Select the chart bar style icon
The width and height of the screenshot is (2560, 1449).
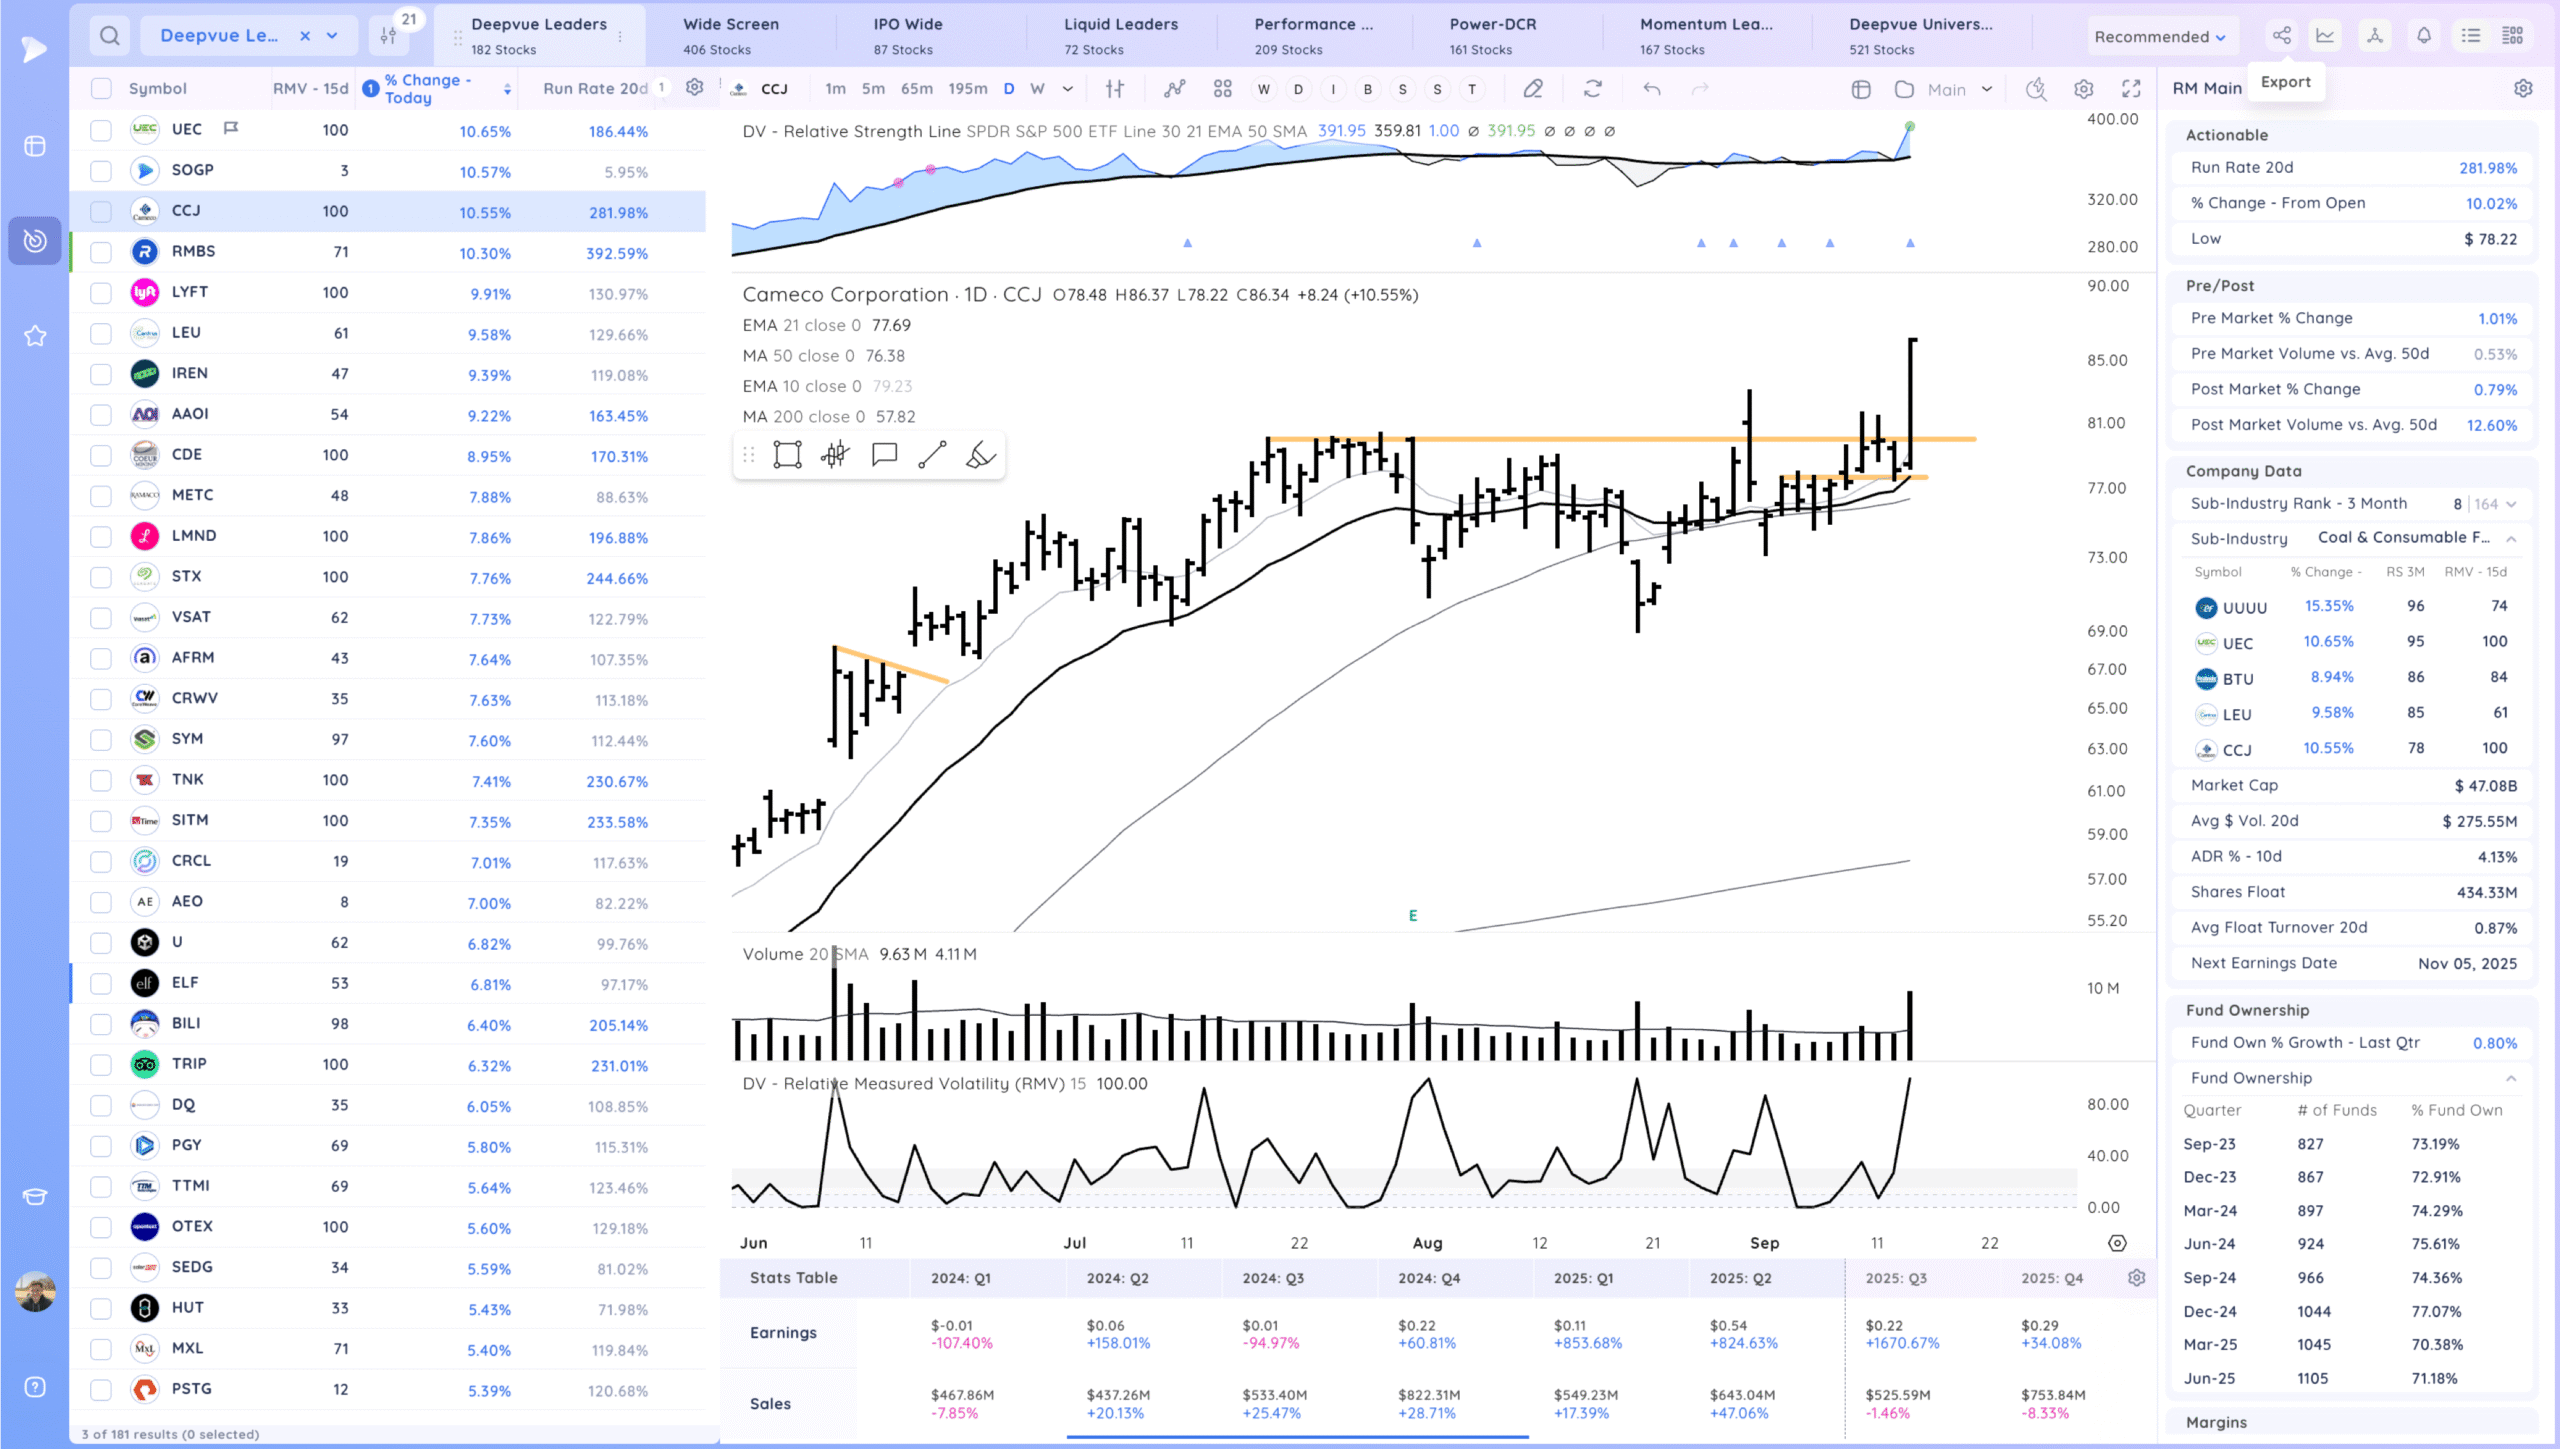pyautogui.click(x=1115, y=89)
